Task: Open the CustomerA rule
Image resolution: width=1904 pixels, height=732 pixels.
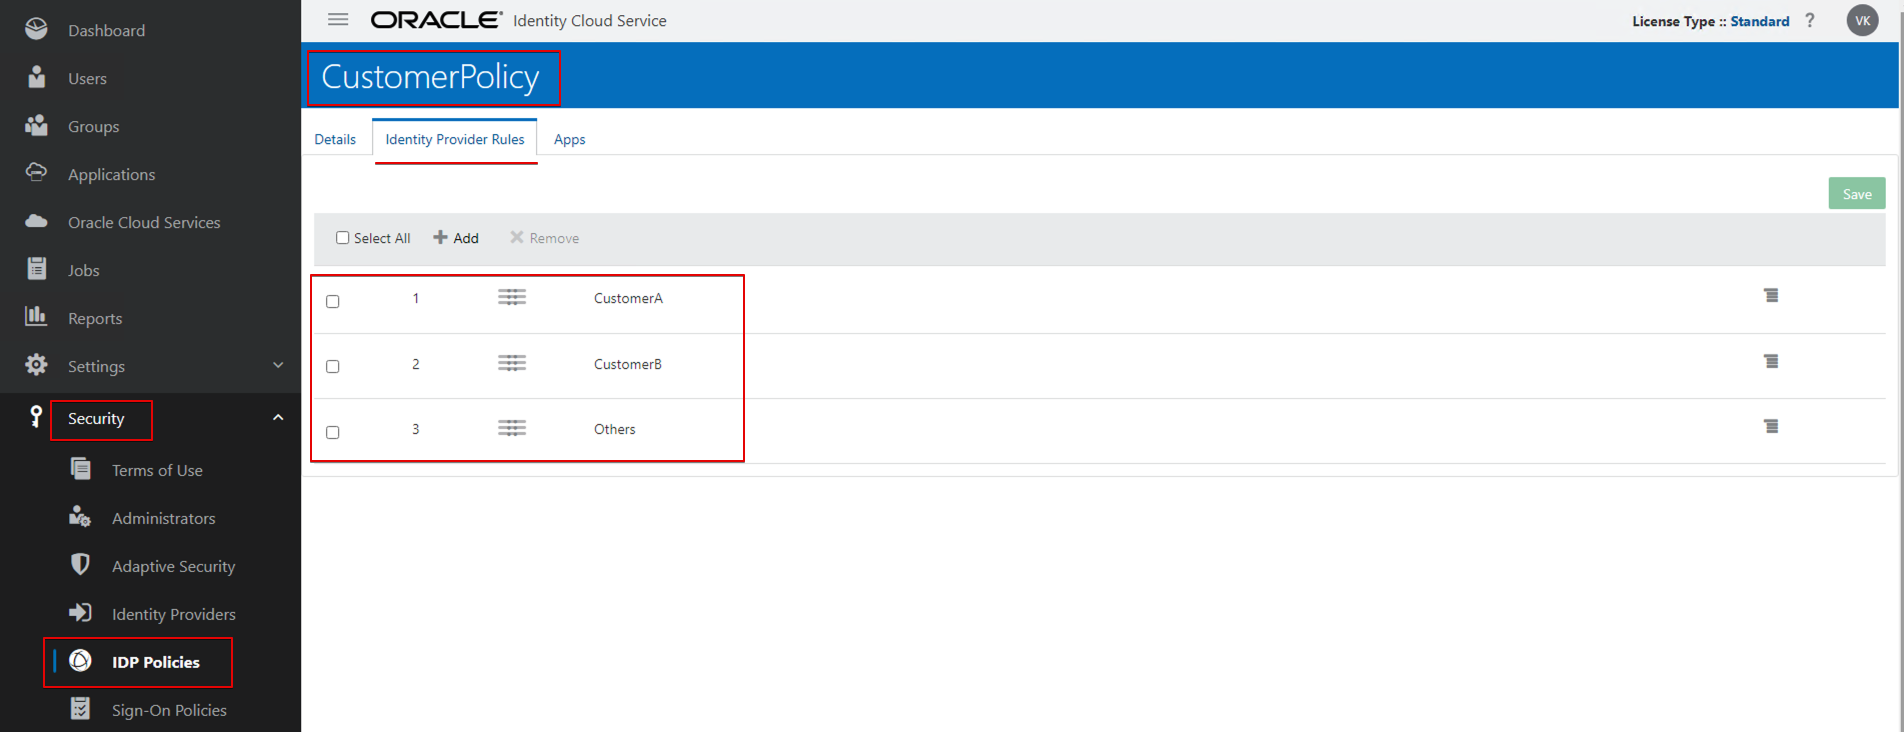Action: (628, 298)
